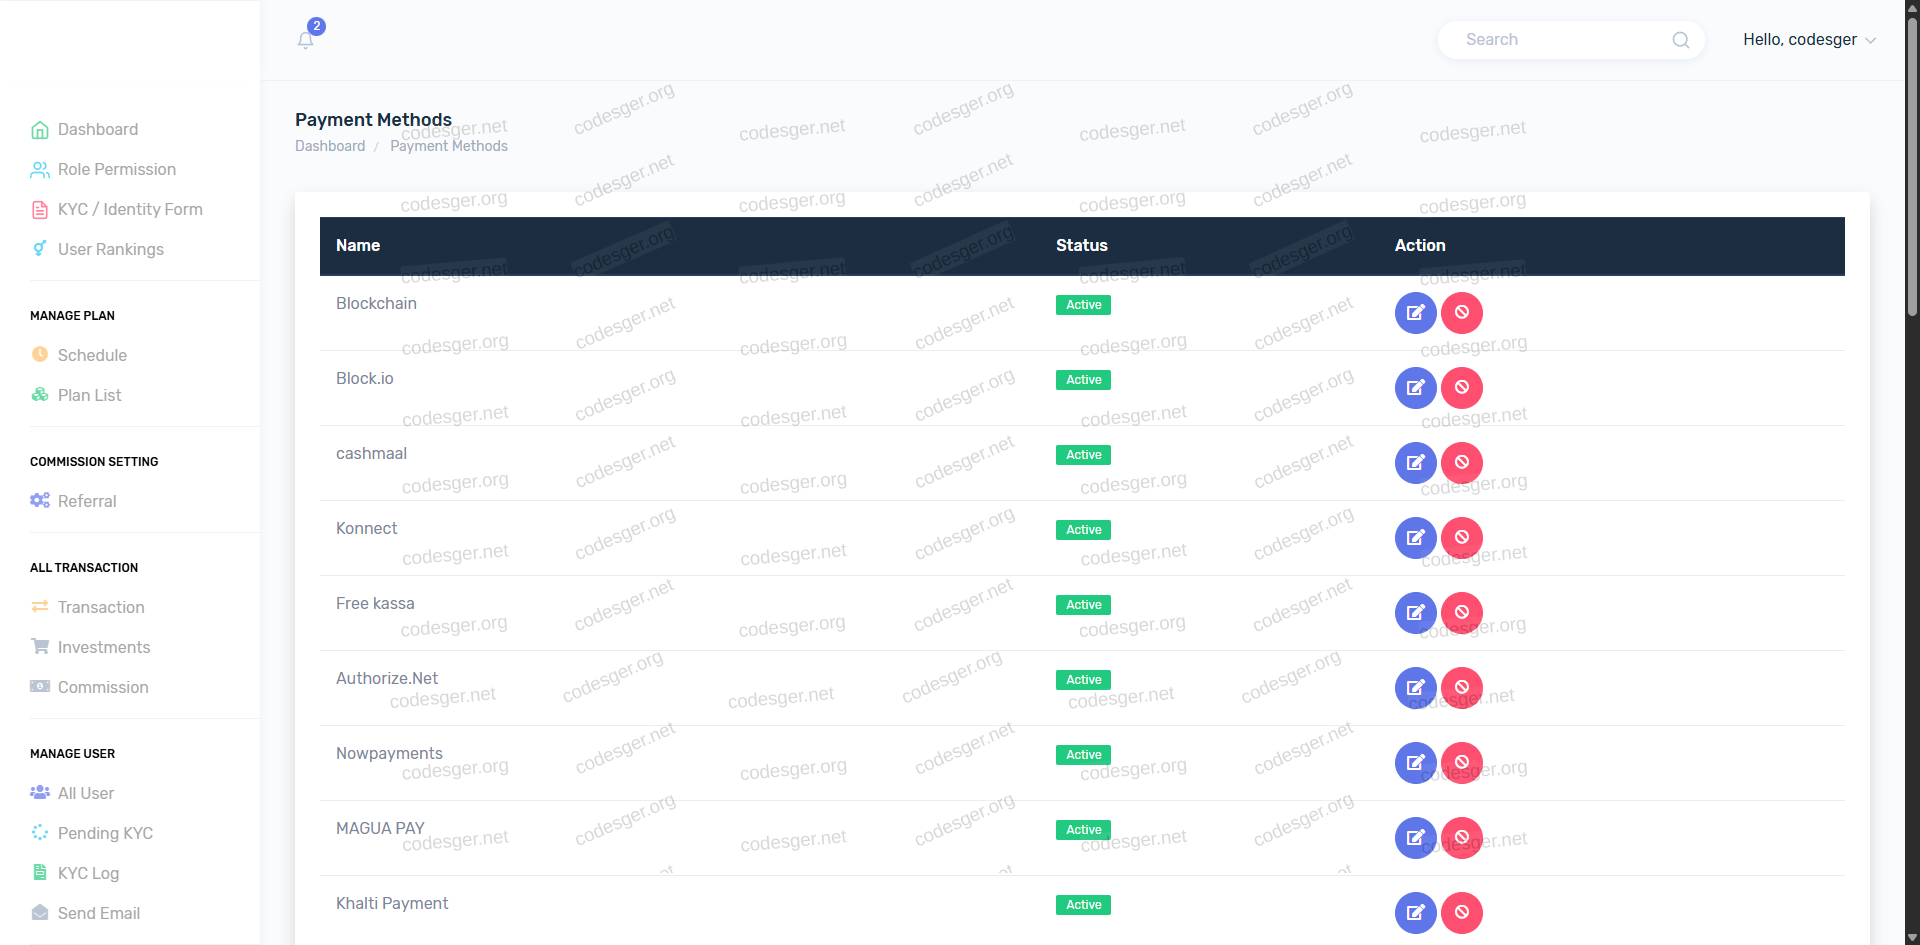Expand the Hello, codesger user dropdown

tap(1808, 40)
